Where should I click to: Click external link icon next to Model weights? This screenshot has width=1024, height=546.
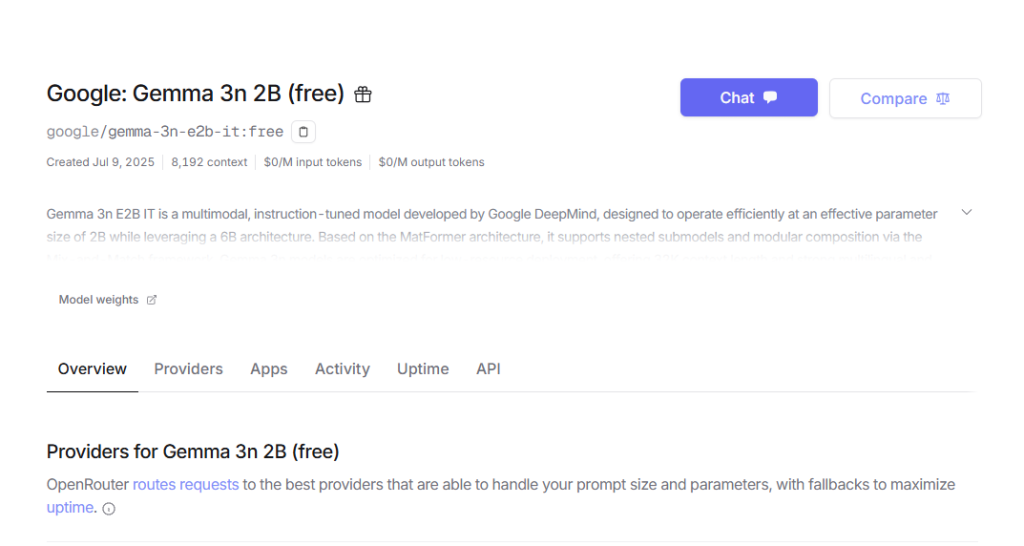click(152, 300)
